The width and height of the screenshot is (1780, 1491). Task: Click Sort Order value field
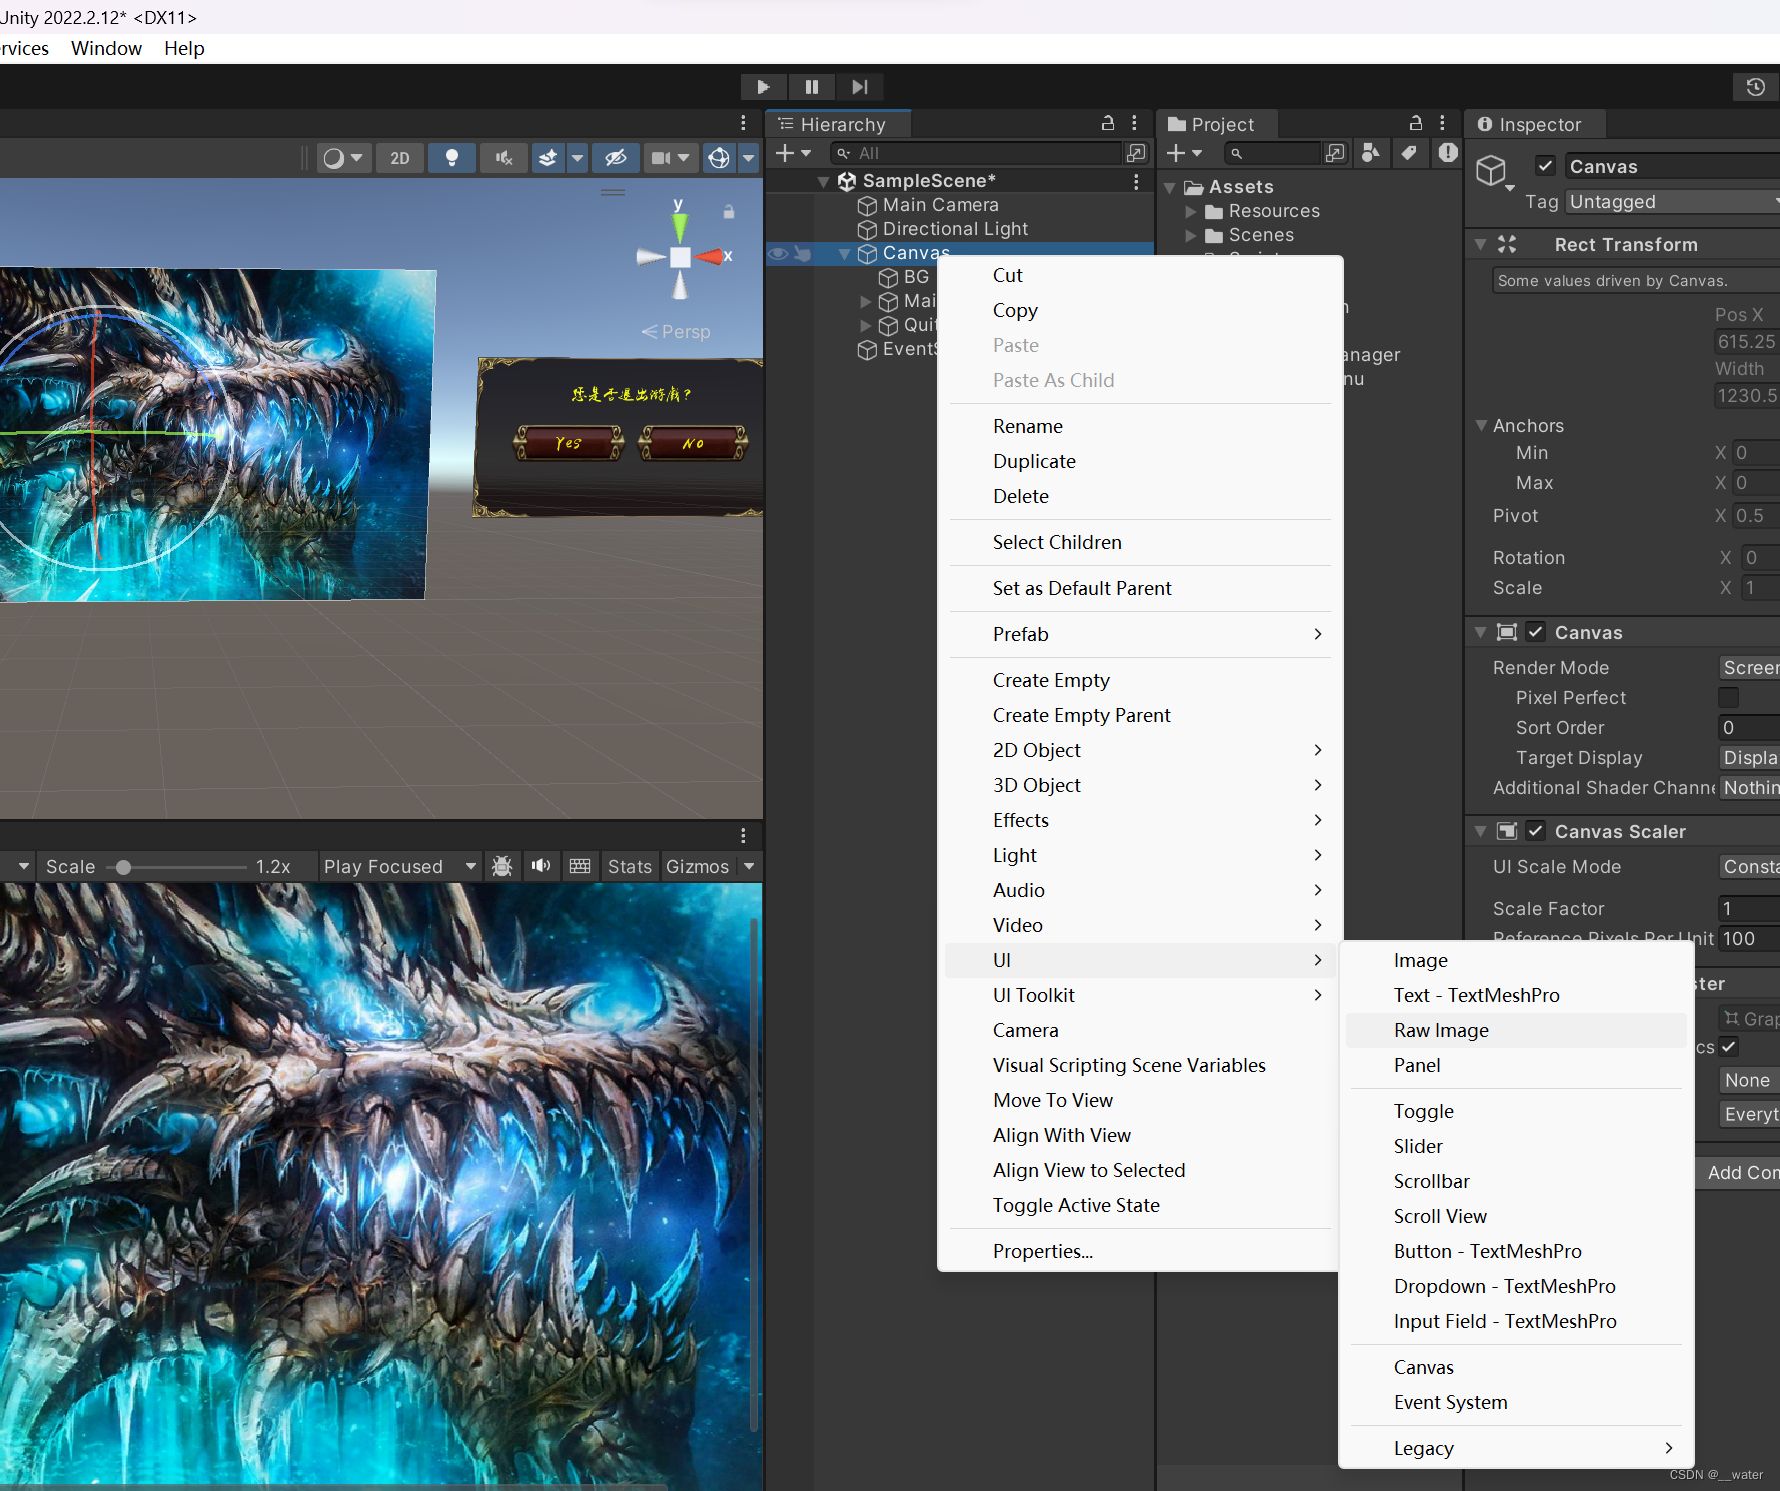point(1749,727)
